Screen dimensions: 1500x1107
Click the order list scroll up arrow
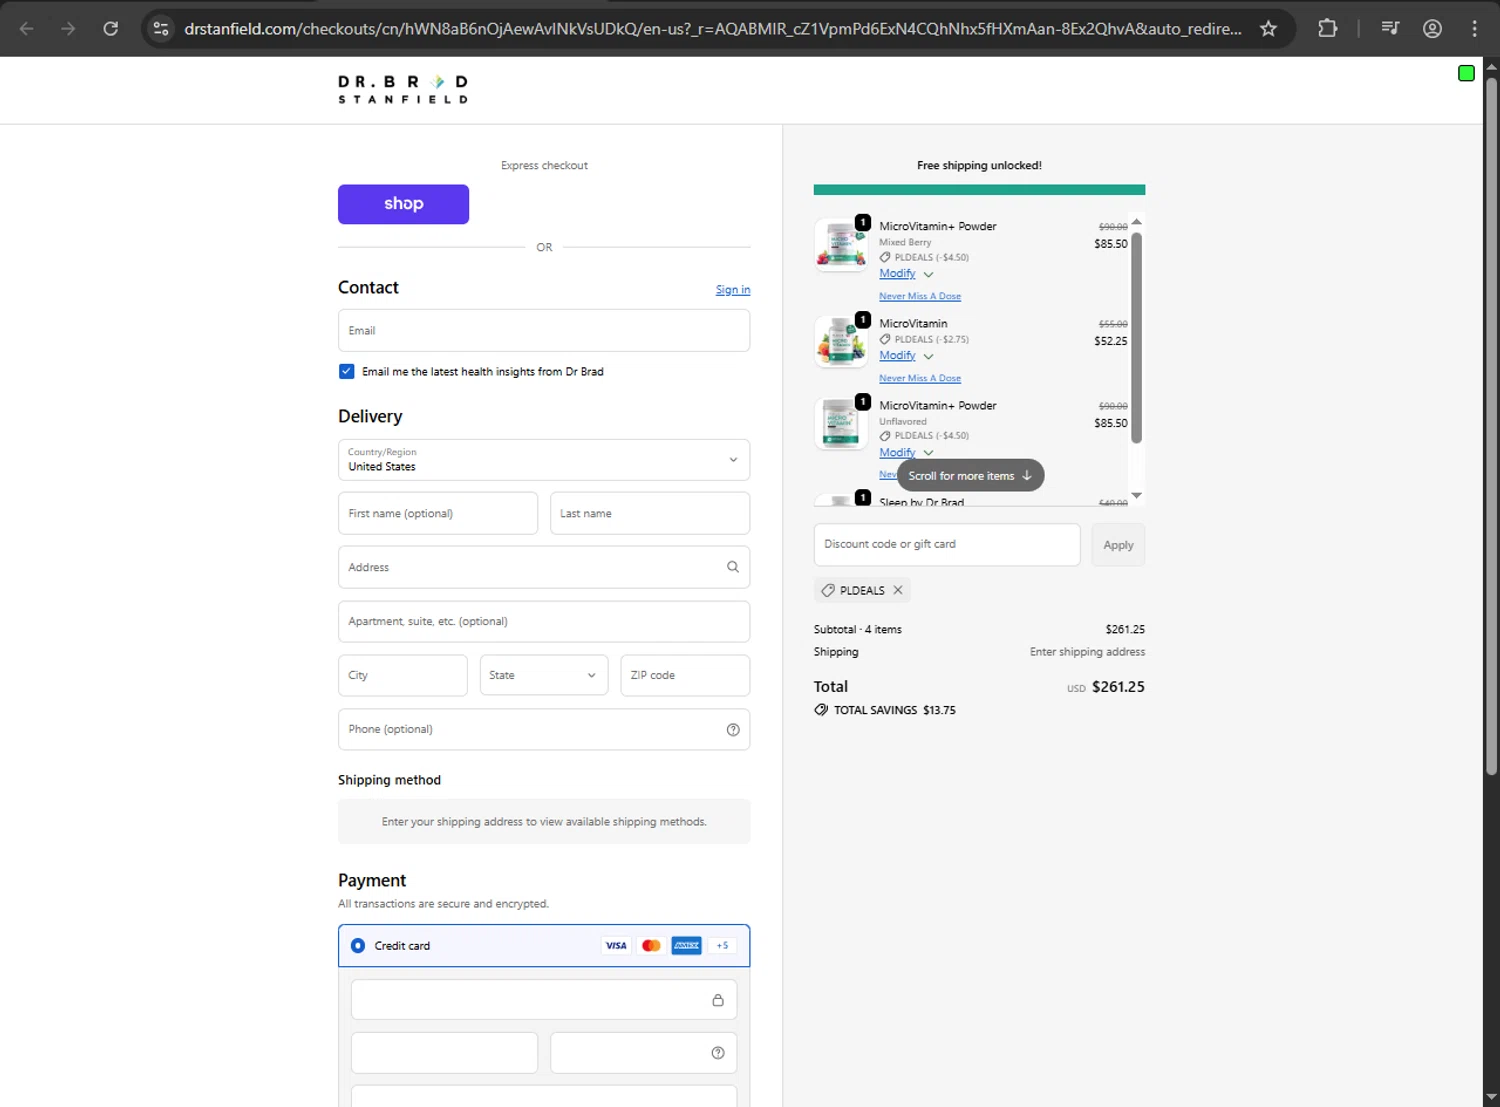coord(1136,222)
